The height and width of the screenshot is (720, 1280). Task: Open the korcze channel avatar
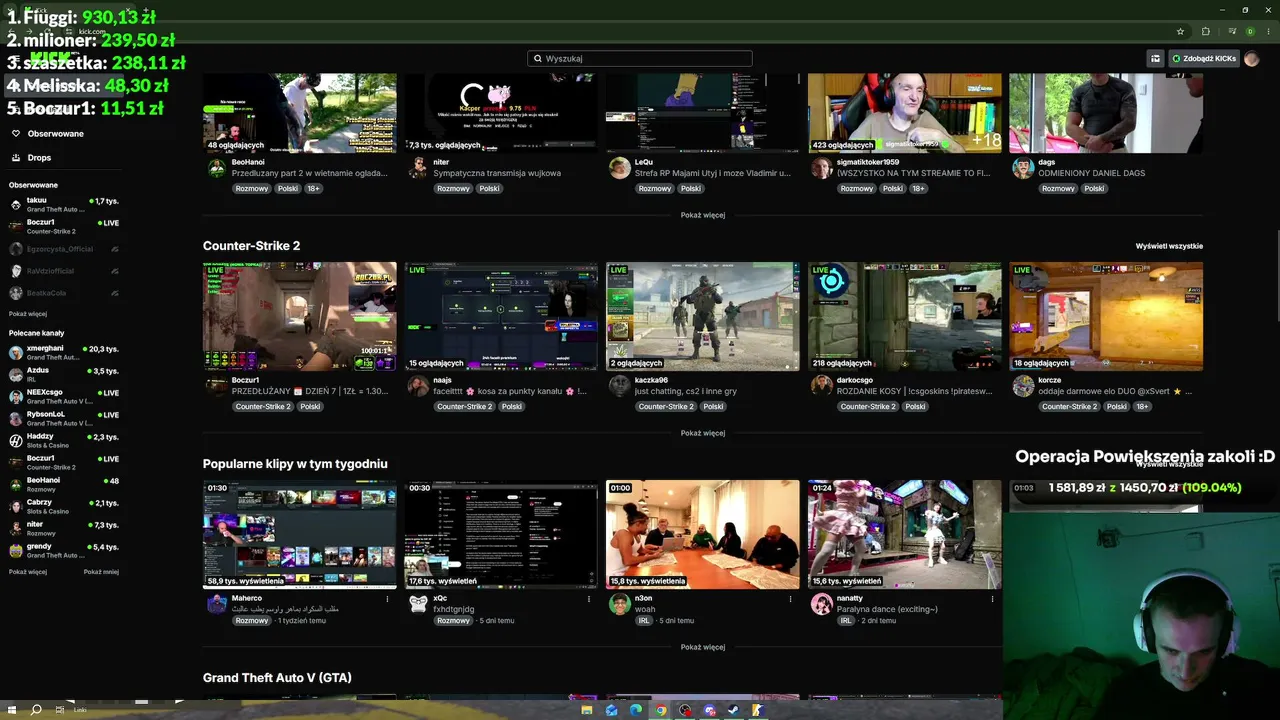pos(1023,385)
